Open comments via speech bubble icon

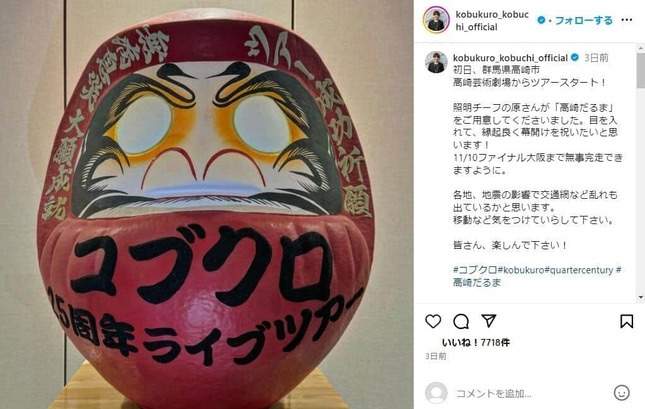point(461,321)
